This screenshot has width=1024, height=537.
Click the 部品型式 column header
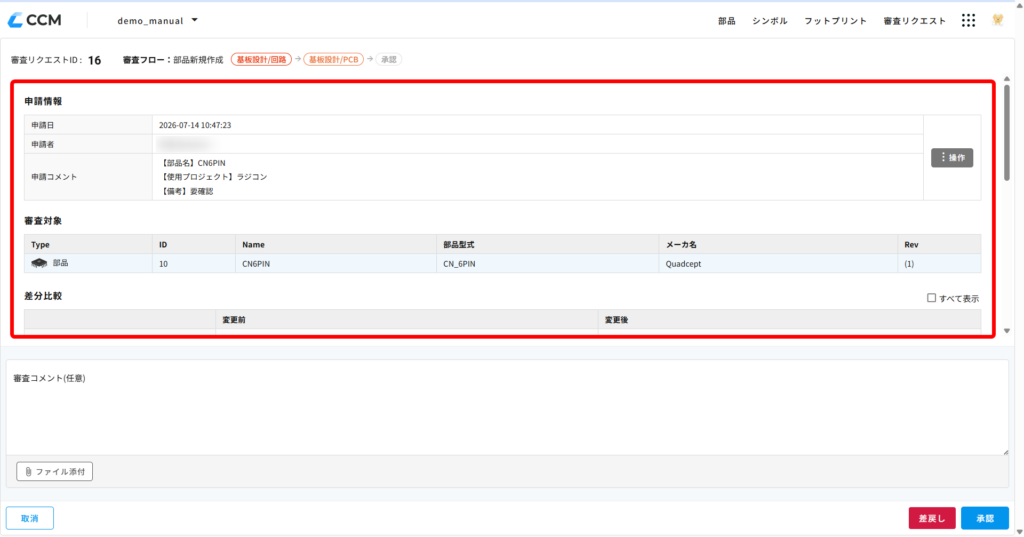547,244
